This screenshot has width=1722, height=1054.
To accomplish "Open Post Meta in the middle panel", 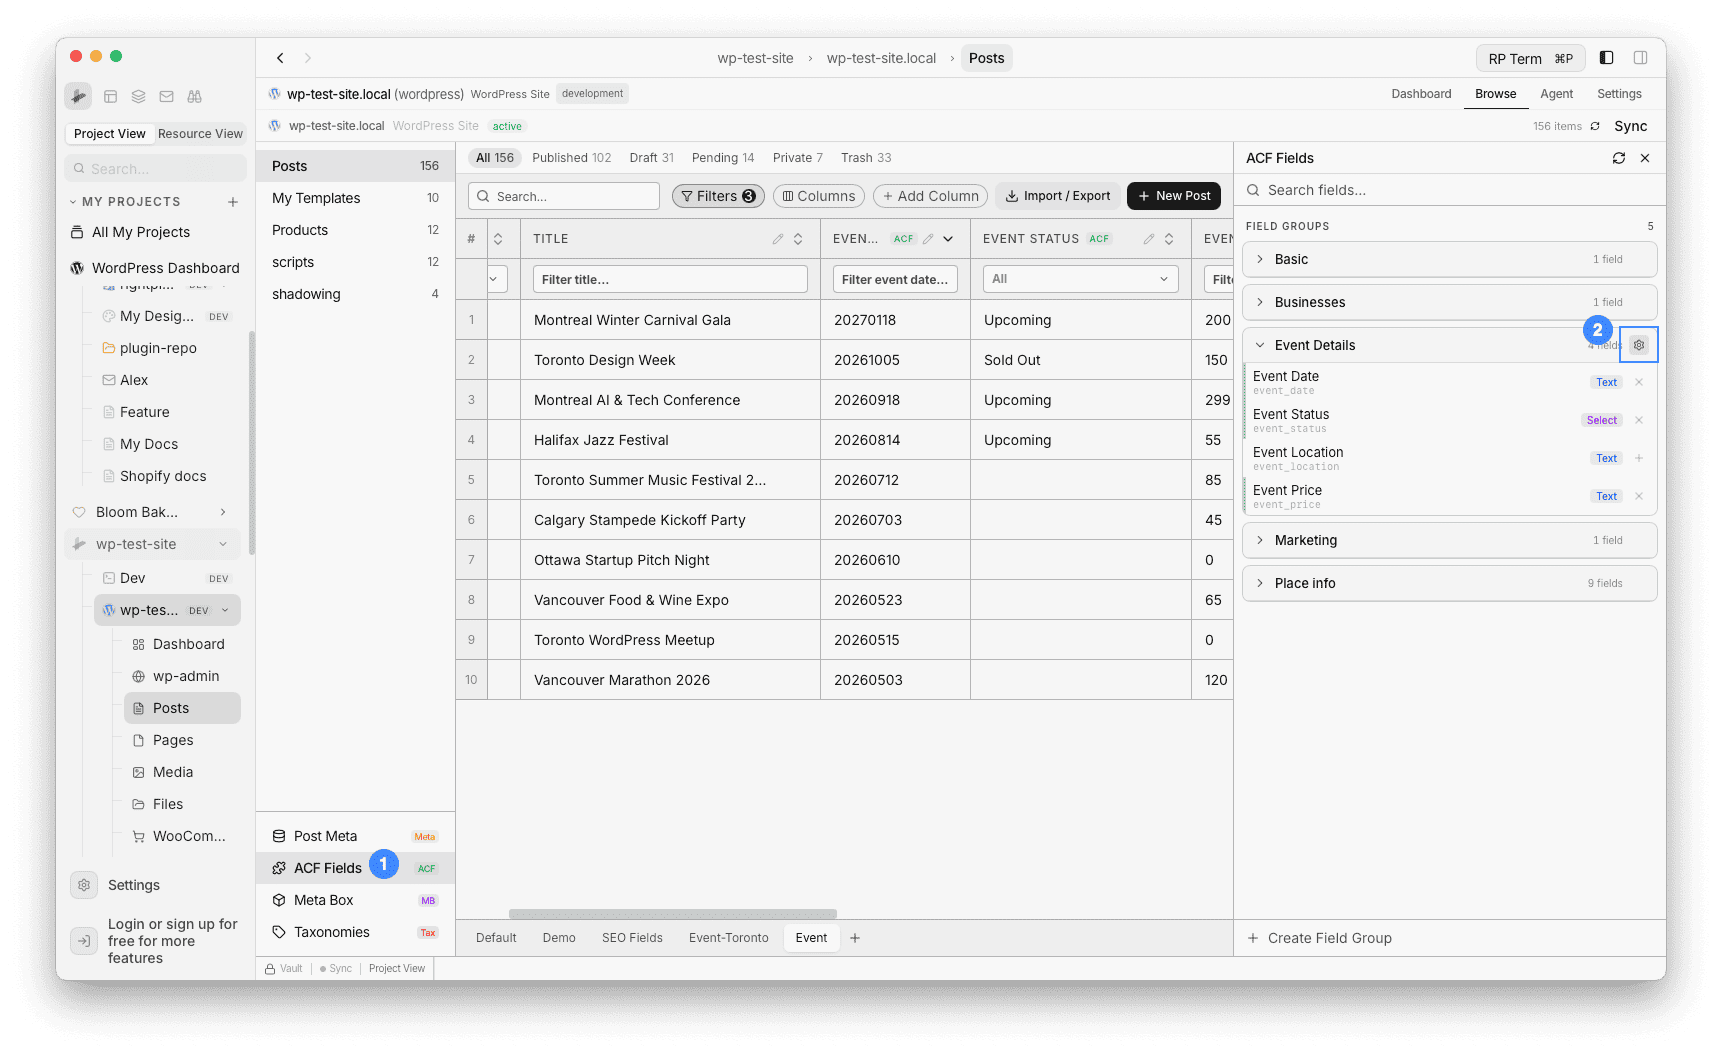I will [355, 836].
